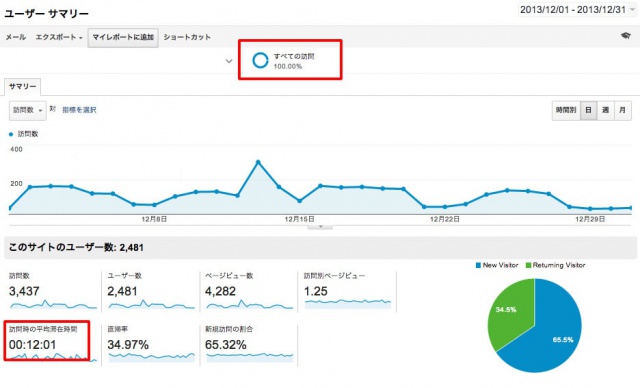This screenshot has height=388, width=640.
Task: Switch the graph to 日 view
Action: [588, 110]
